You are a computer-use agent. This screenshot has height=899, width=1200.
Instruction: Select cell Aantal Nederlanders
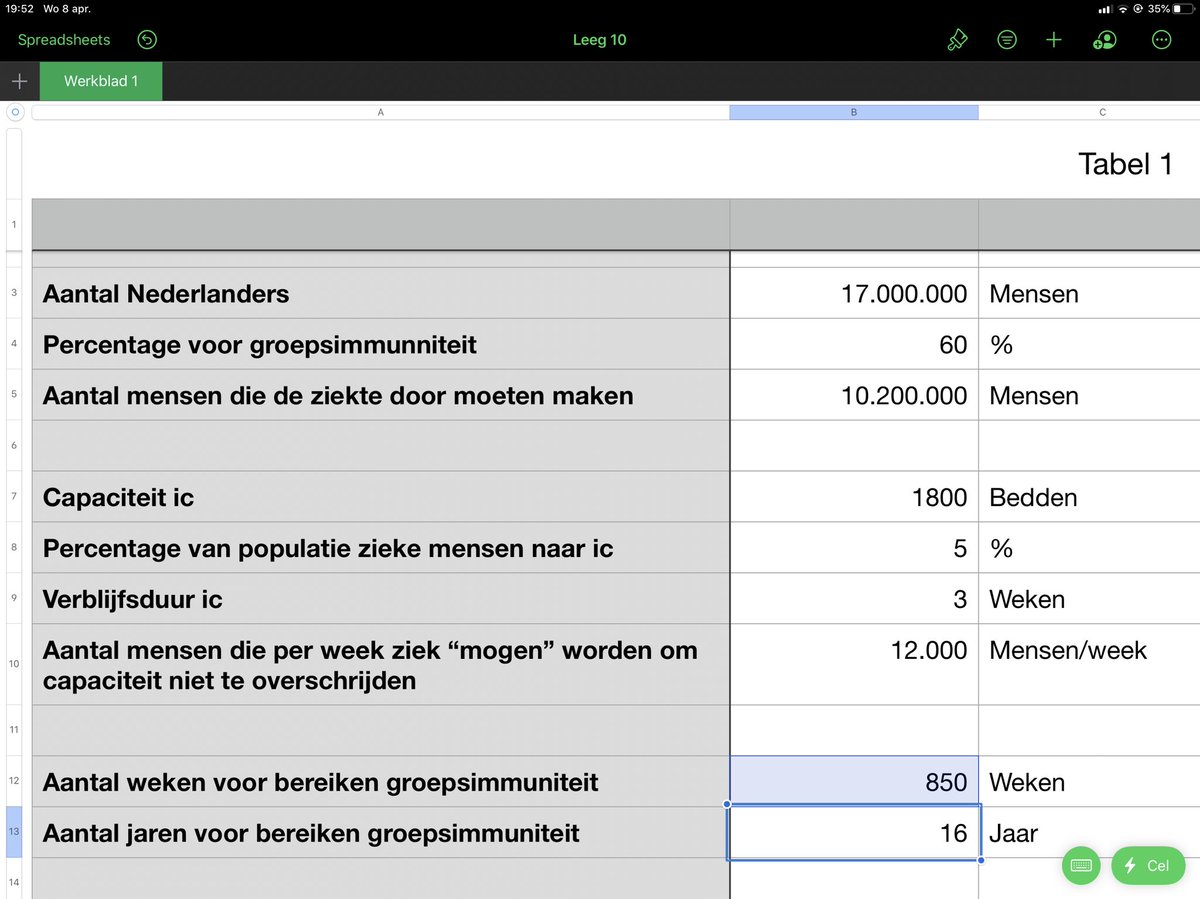click(x=381, y=294)
